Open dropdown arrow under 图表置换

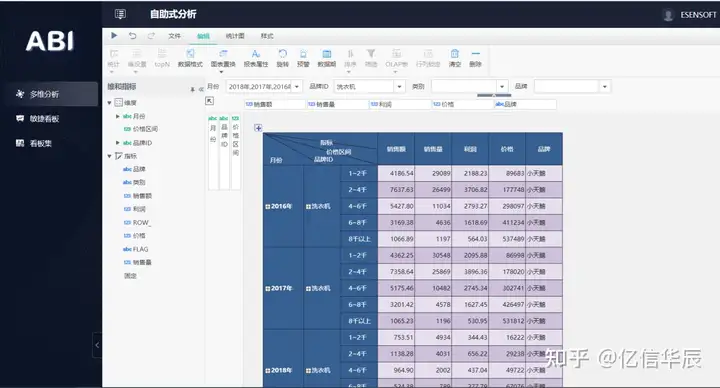point(221,72)
